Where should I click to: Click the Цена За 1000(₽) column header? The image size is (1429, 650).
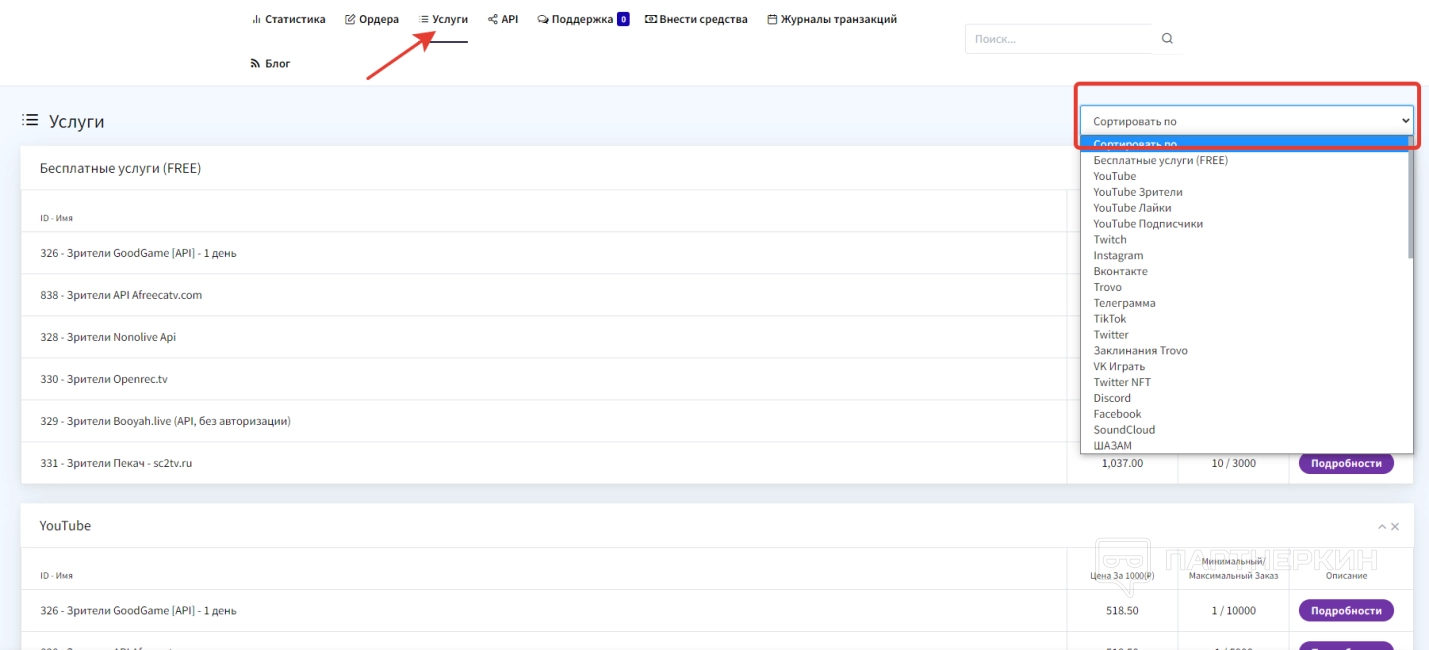pyautogui.click(x=1122, y=576)
